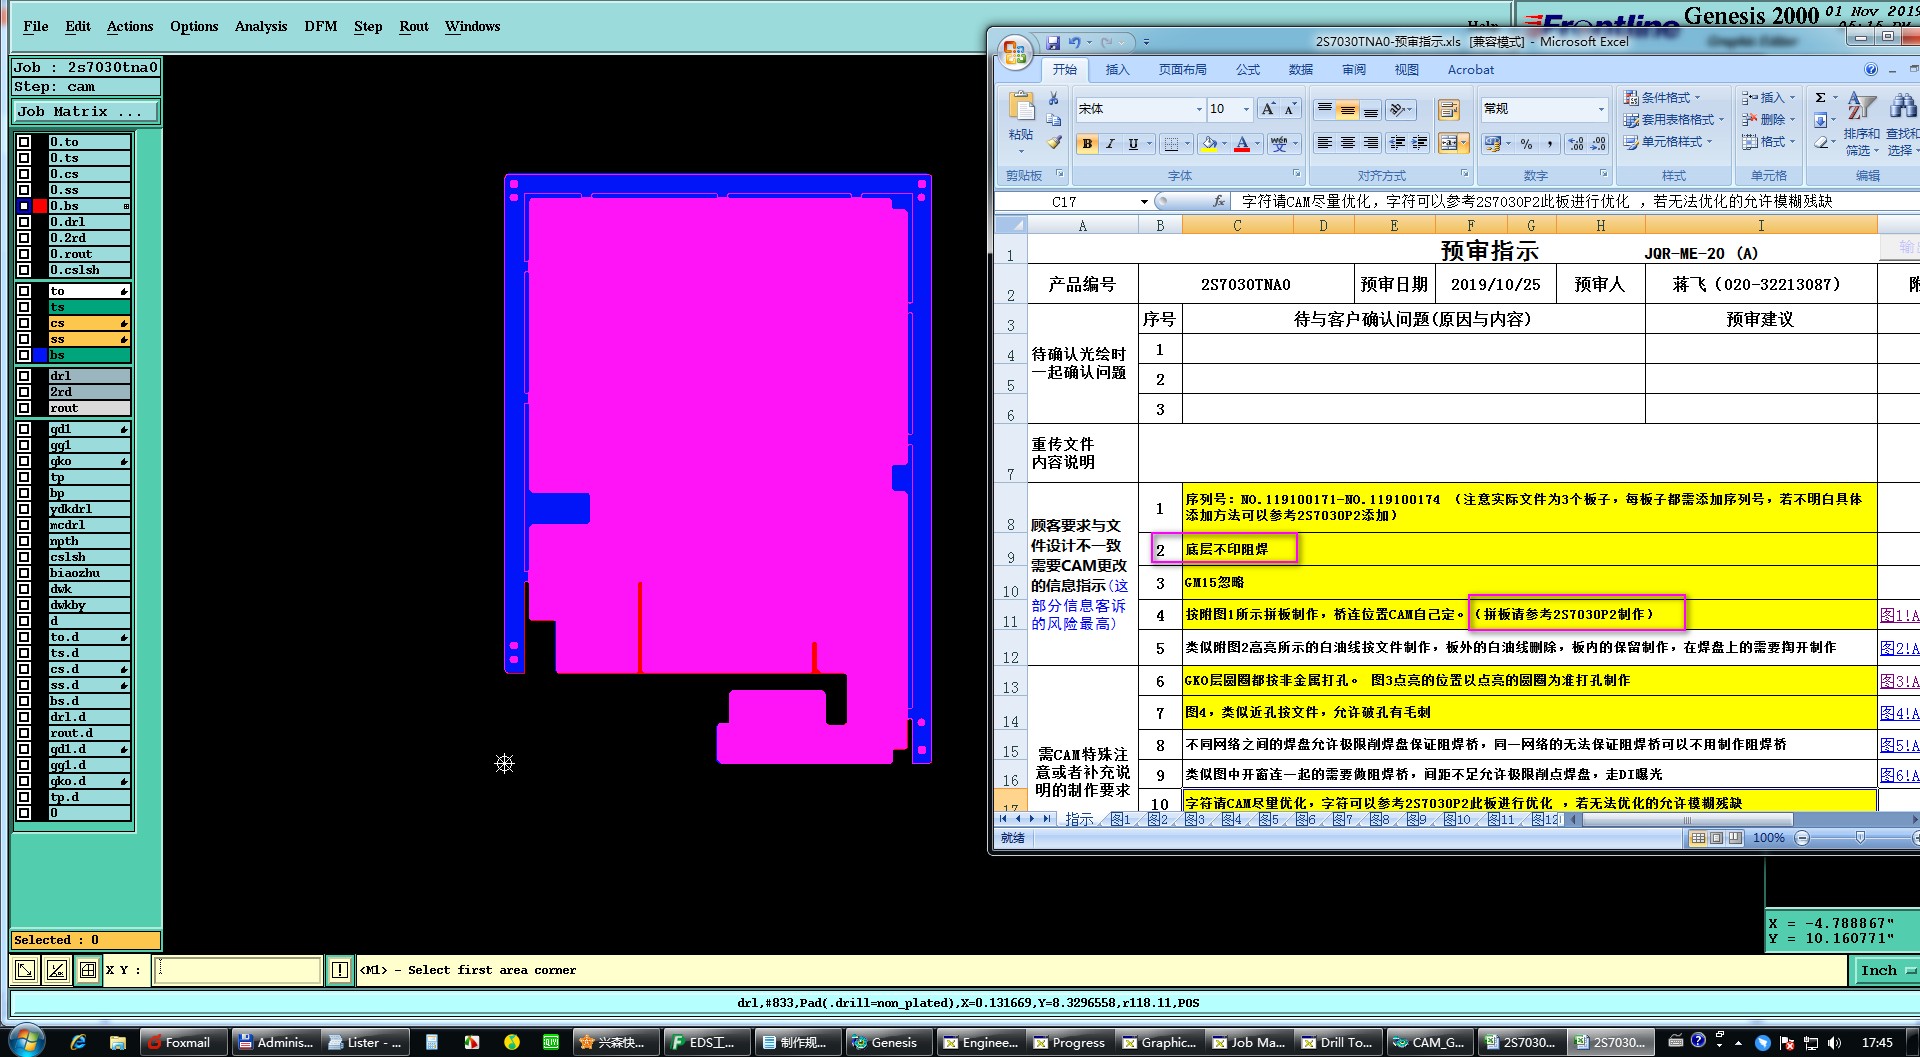Click the Cut scissors icon in Excel
1920x1057 pixels.
point(1053,98)
